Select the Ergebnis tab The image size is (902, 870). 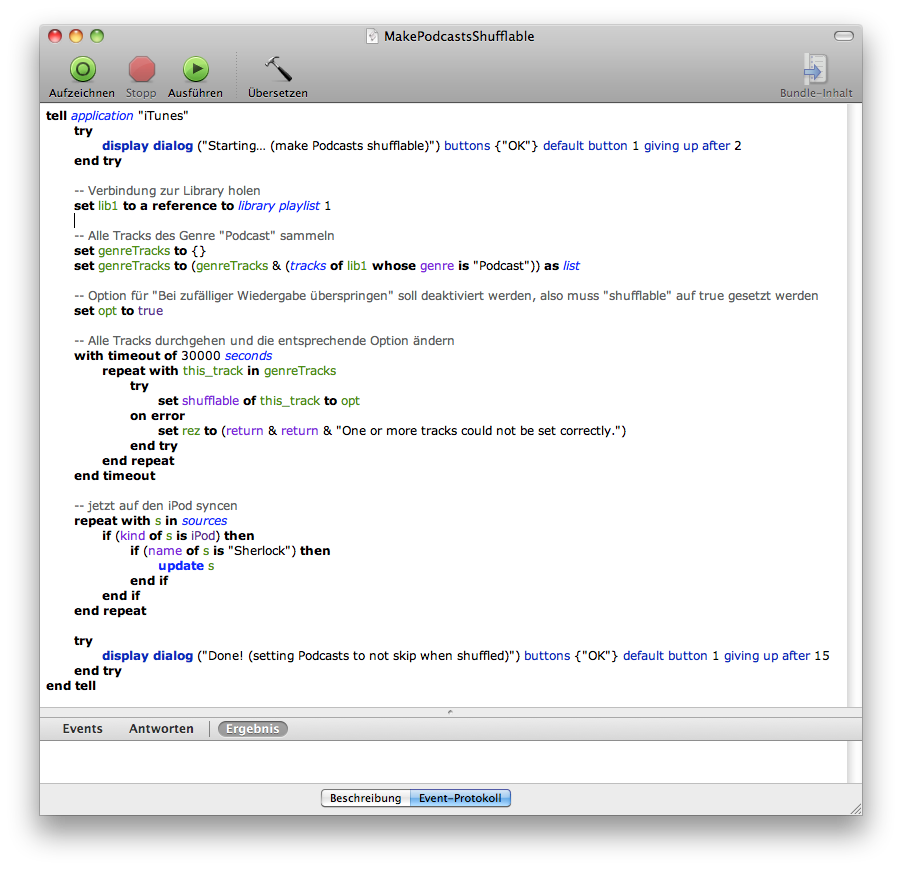tap(253, 729)
